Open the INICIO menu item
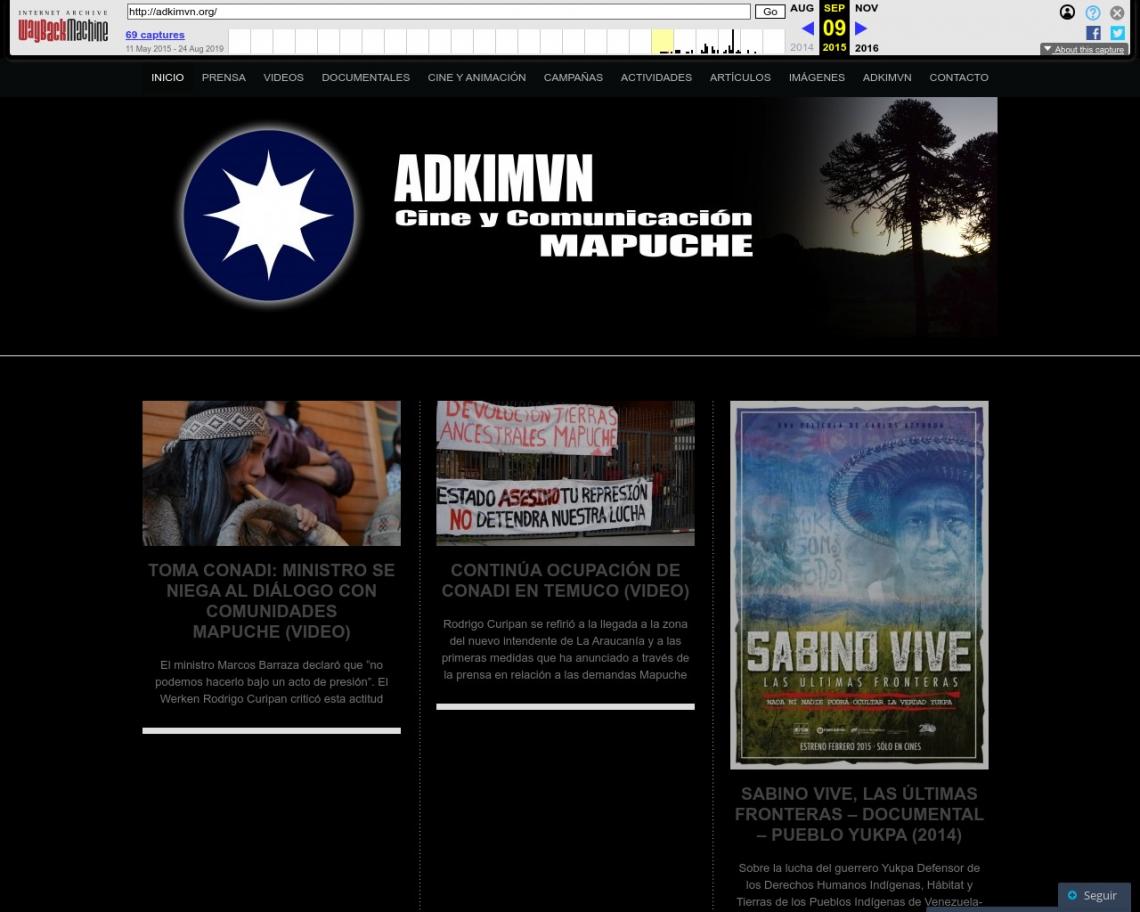The width and height of the screenshot is (1140, 912). click(167, 77)
